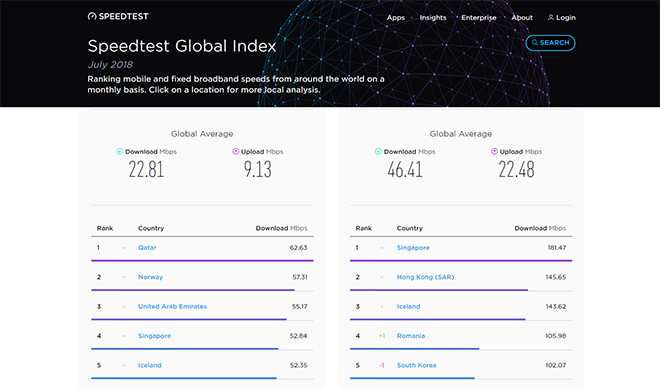
Task: Open Hong Kong (SAR) details
Action: coord(426,277)
